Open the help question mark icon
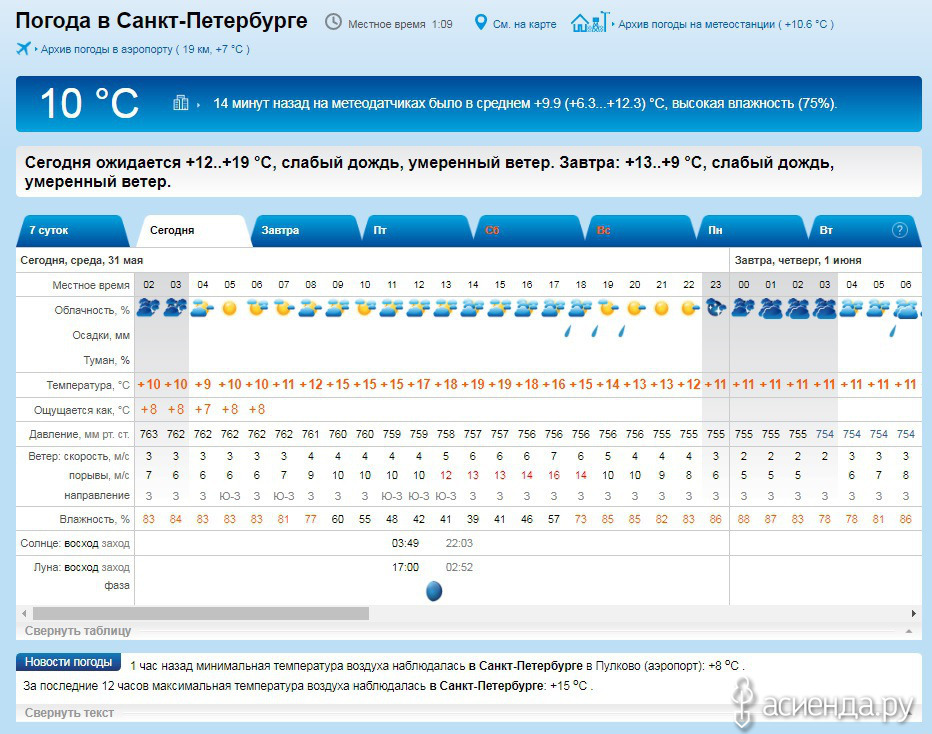This screenshot has height=734, width=932. click(899, 230)
